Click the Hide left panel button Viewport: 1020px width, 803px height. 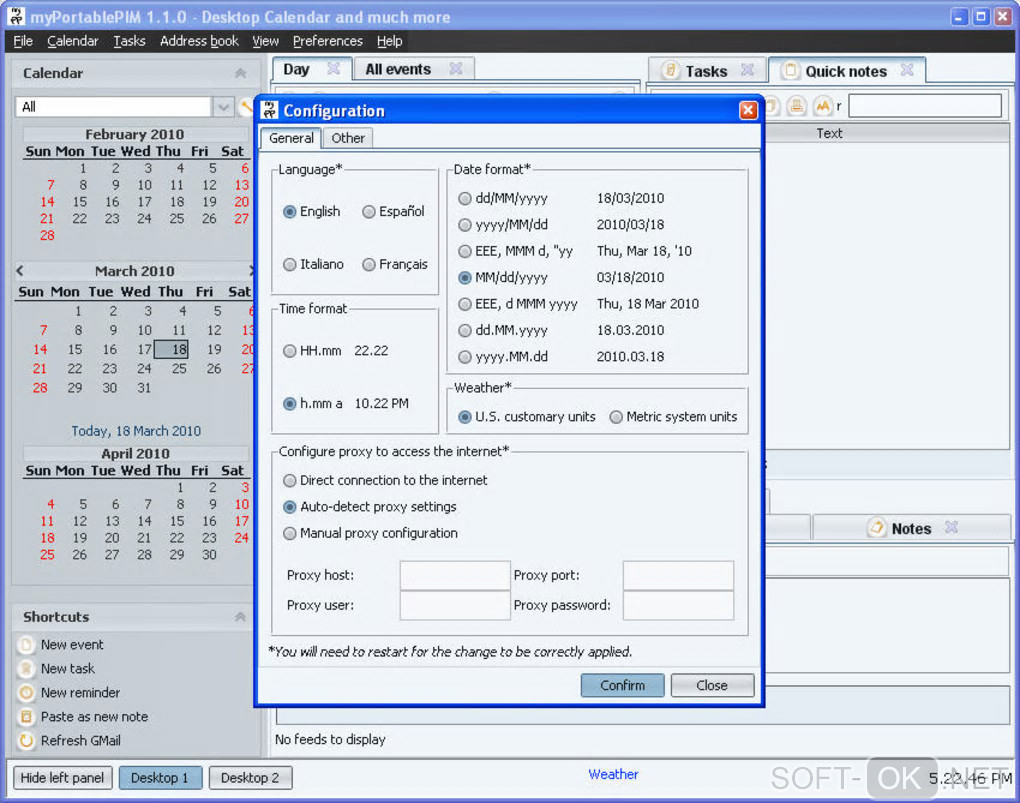coord(62,778)
